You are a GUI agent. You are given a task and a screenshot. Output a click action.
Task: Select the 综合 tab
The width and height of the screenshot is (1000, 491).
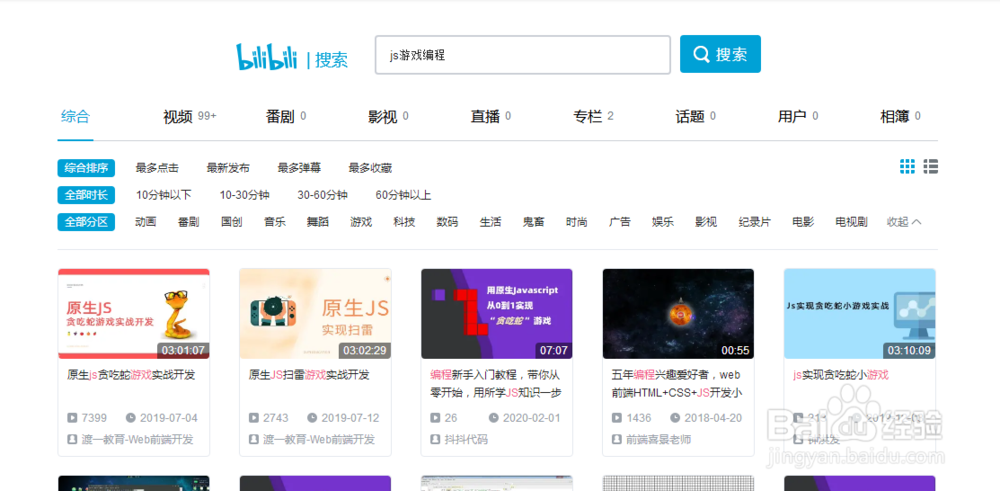[75, 117]
